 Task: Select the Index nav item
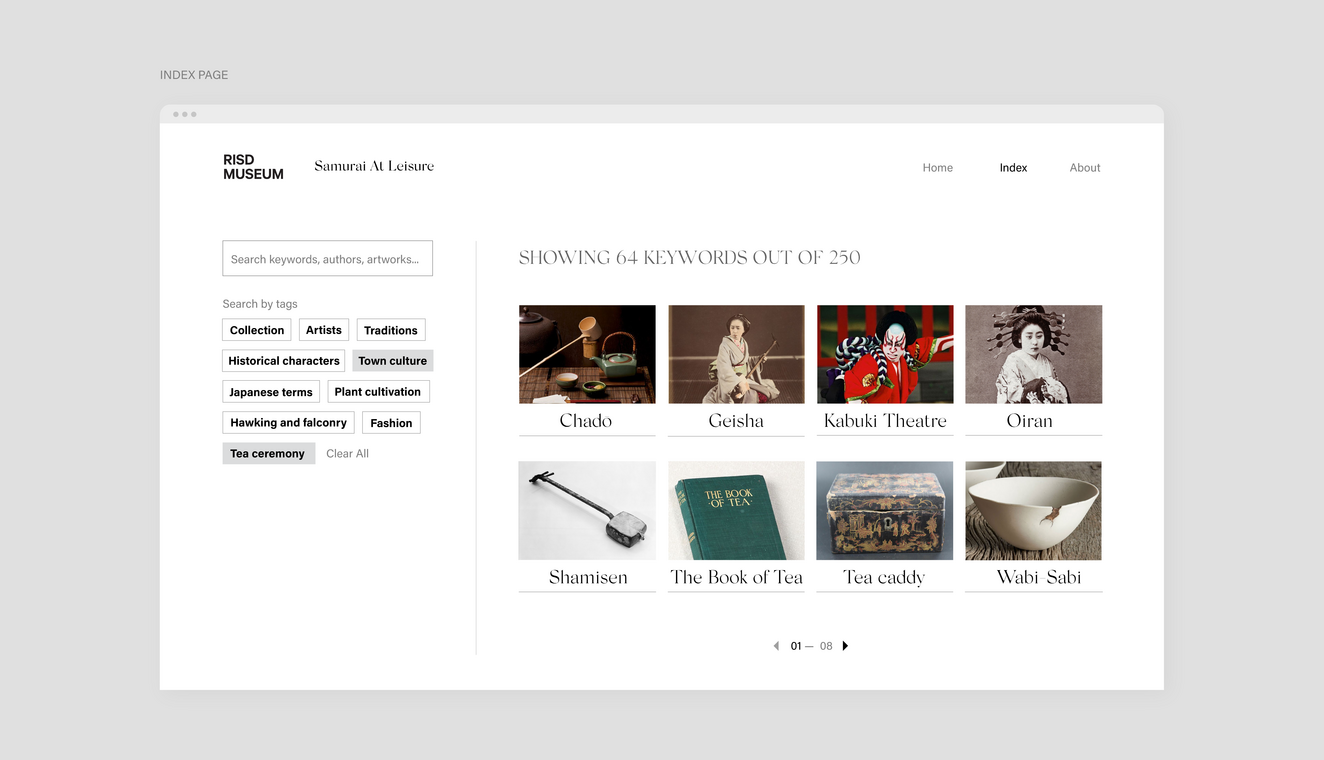pos(1013,168)
